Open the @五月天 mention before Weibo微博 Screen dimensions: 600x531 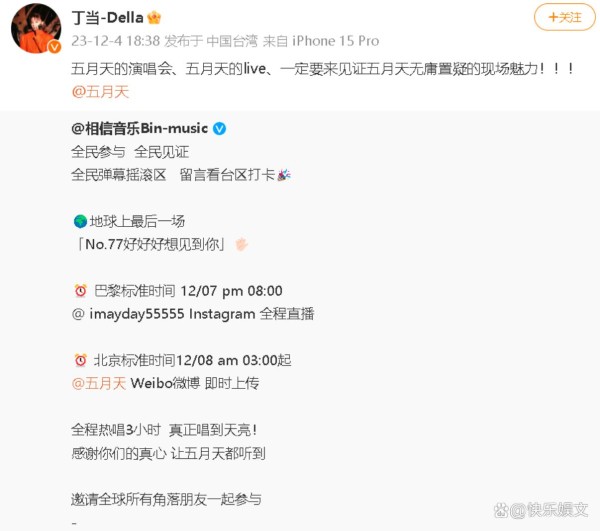(x=99, y=383)
